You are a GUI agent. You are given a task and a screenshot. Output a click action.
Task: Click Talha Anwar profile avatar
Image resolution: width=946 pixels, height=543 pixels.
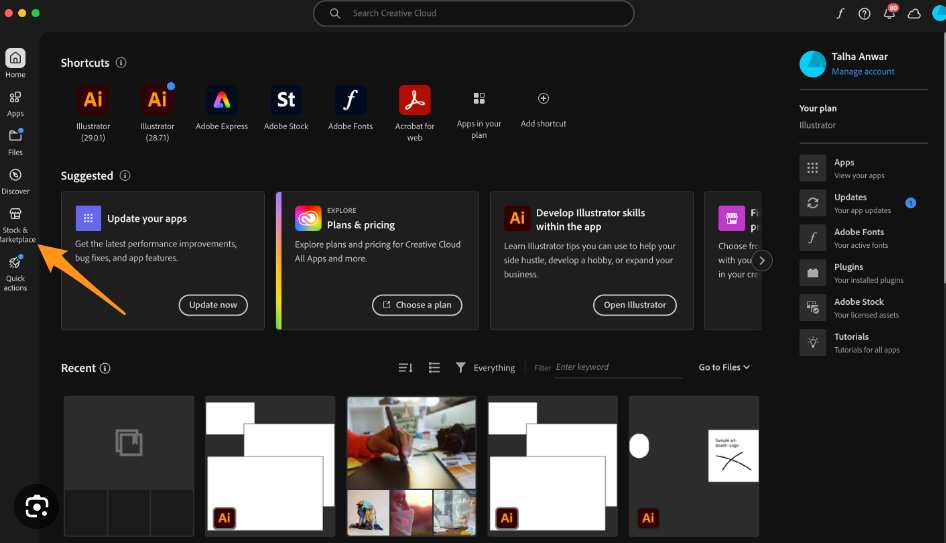pos(813,64)
